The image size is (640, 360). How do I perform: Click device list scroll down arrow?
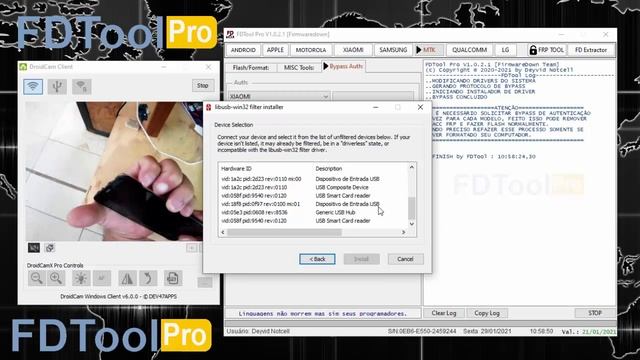[x=411, y=224]
